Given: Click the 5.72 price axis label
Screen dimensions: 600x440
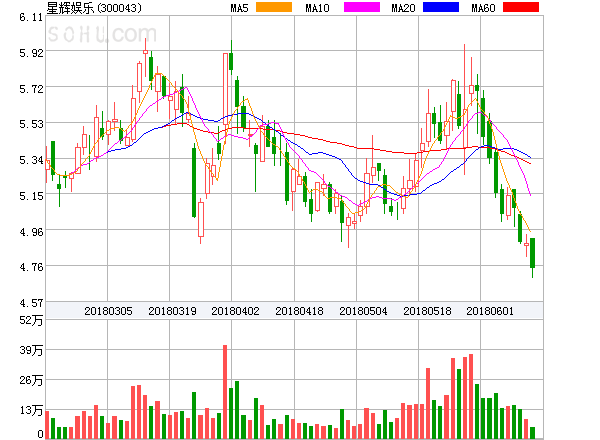Looking at the screenshot, I should tap(31, 89).
